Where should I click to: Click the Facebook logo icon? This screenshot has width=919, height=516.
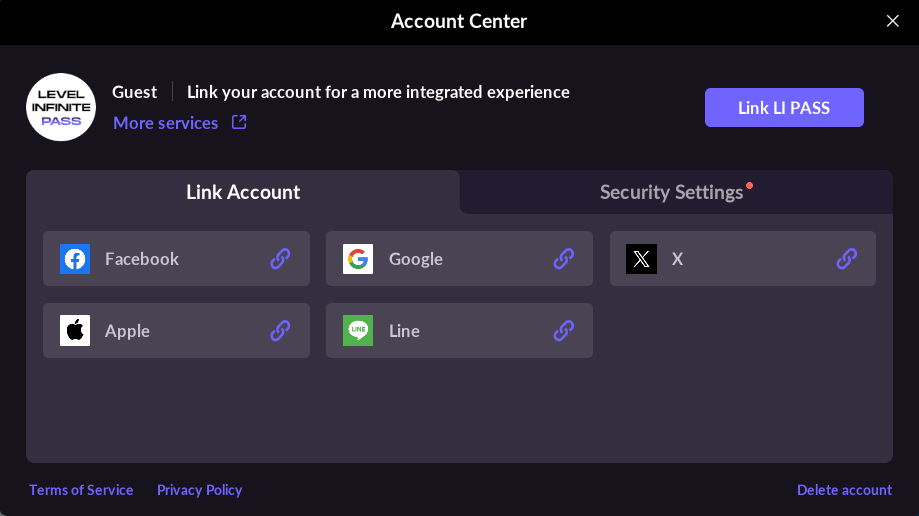75,259
